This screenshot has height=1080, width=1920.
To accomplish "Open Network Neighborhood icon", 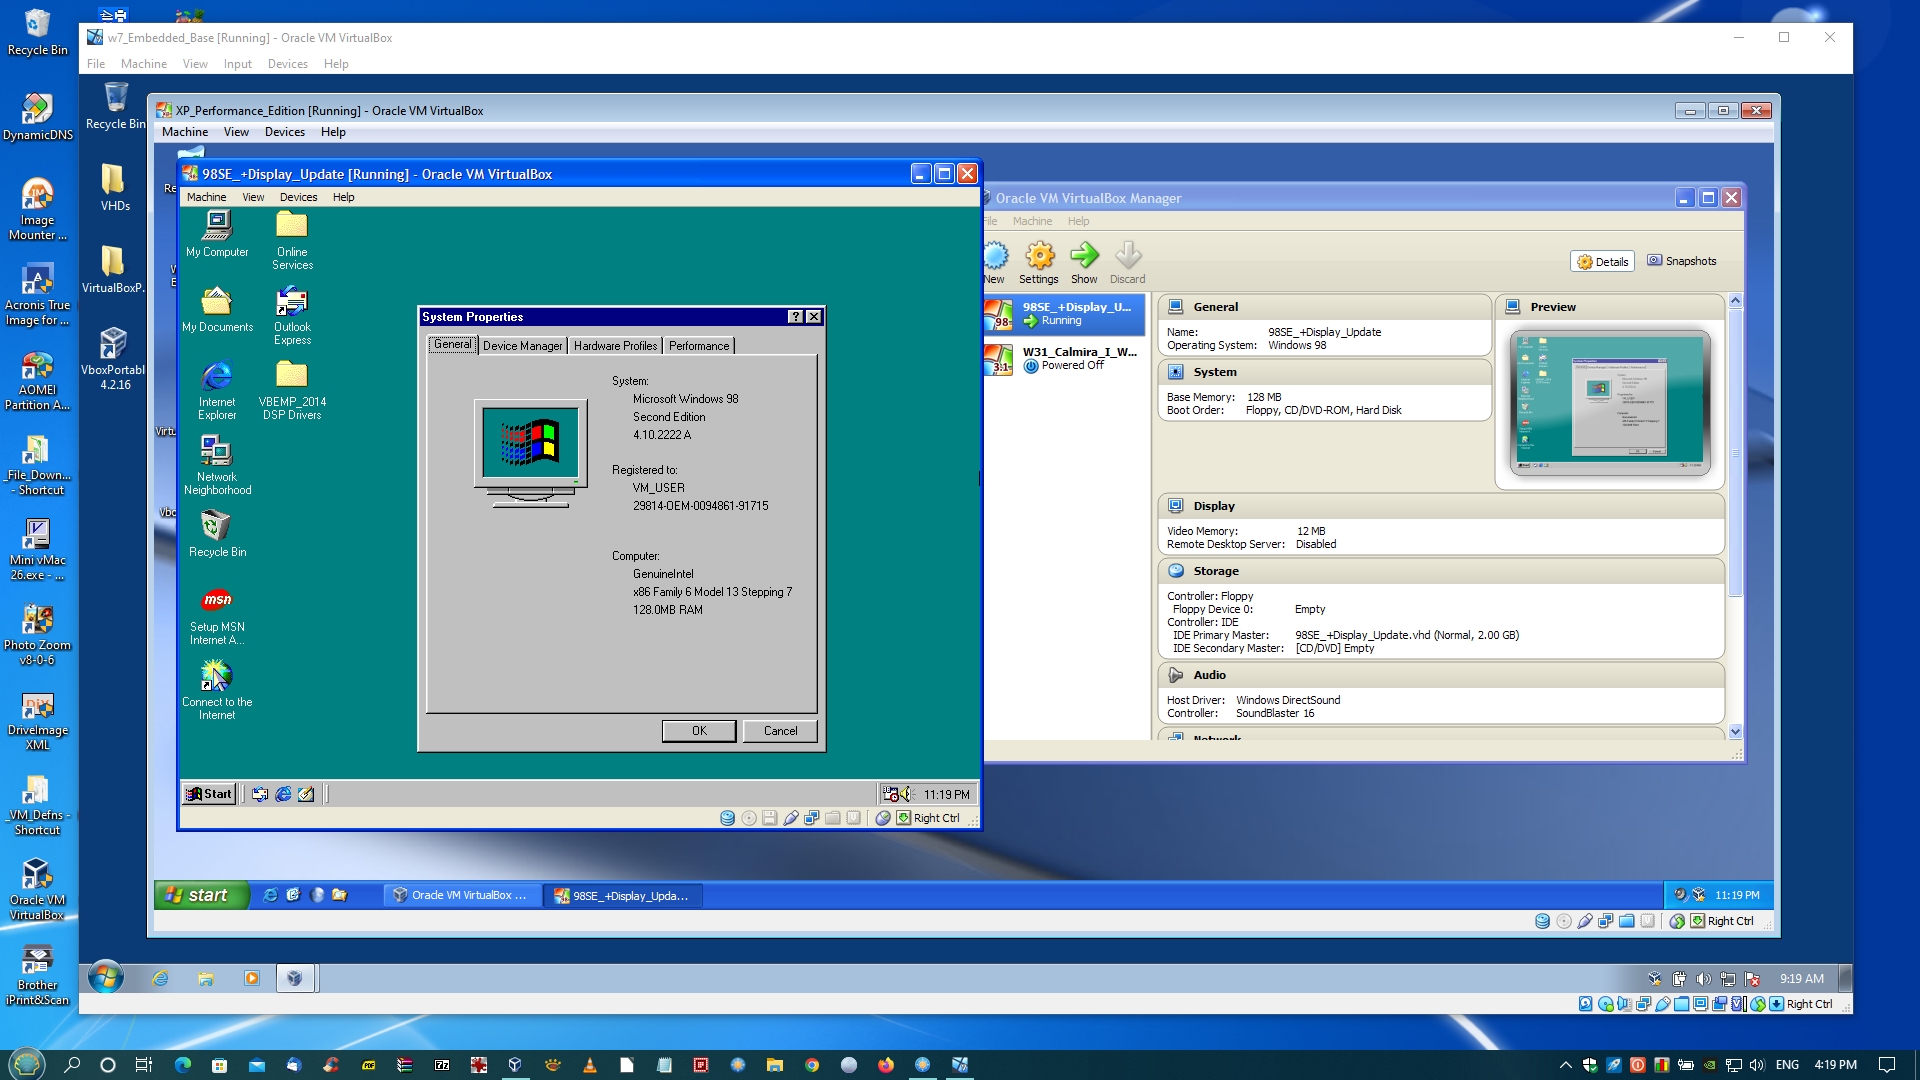I will (x=217, y=465).
